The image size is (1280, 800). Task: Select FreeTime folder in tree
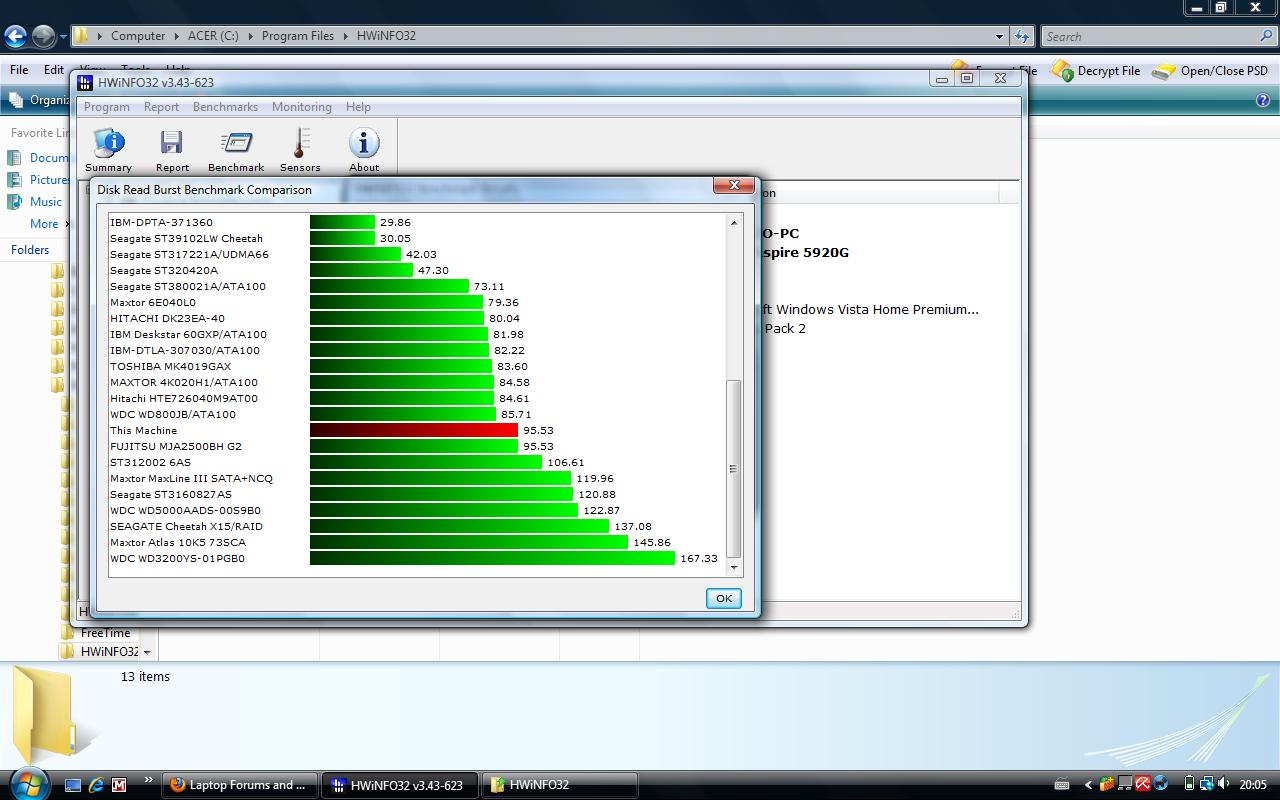[105, 633]
